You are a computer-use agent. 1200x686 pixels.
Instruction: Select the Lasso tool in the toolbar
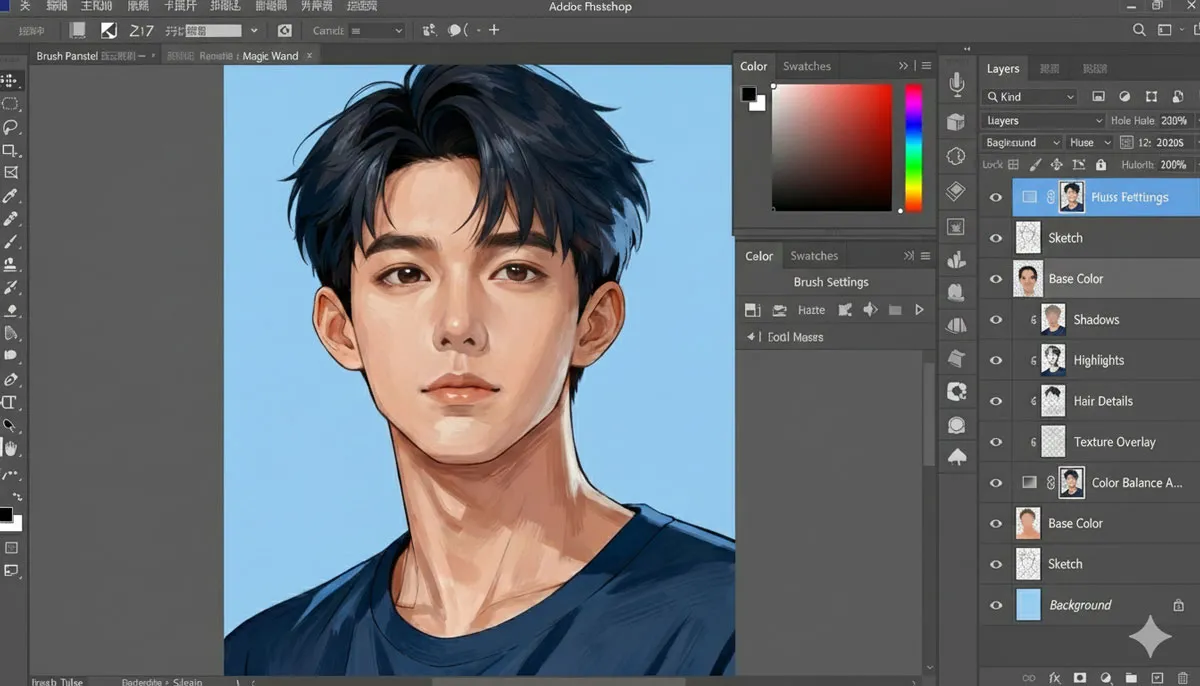[11, 127]
